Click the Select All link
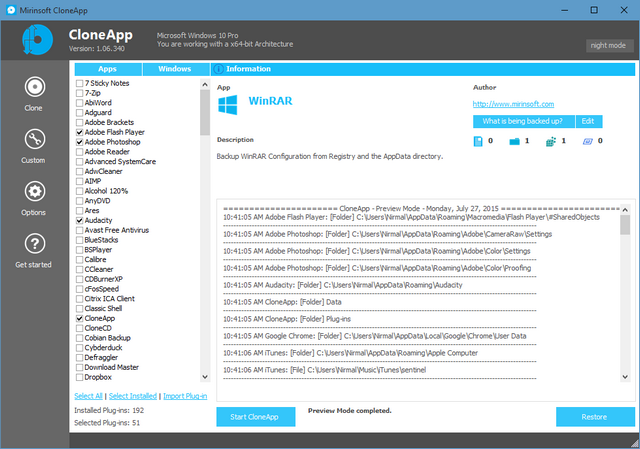This screenshot has width=640, height=449. click(88, 396)
